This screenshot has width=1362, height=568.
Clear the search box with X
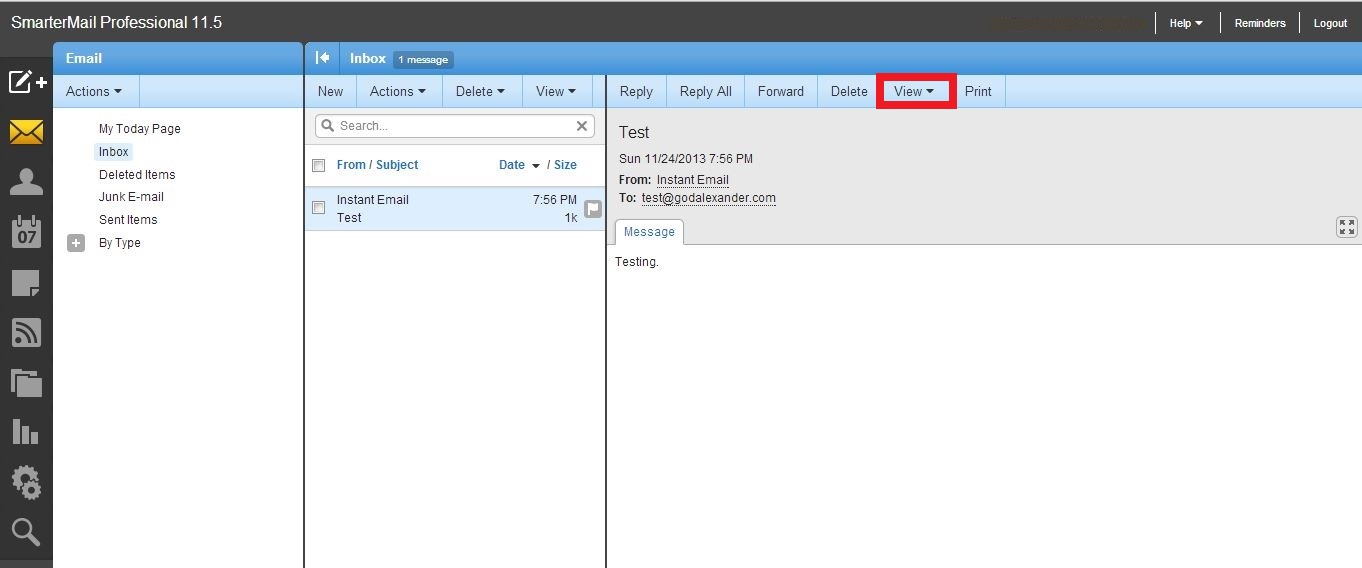click(582, 126)
